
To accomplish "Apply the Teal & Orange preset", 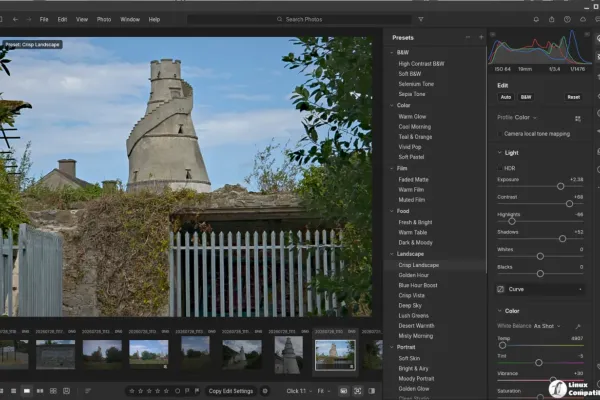I will coord(415,137).
